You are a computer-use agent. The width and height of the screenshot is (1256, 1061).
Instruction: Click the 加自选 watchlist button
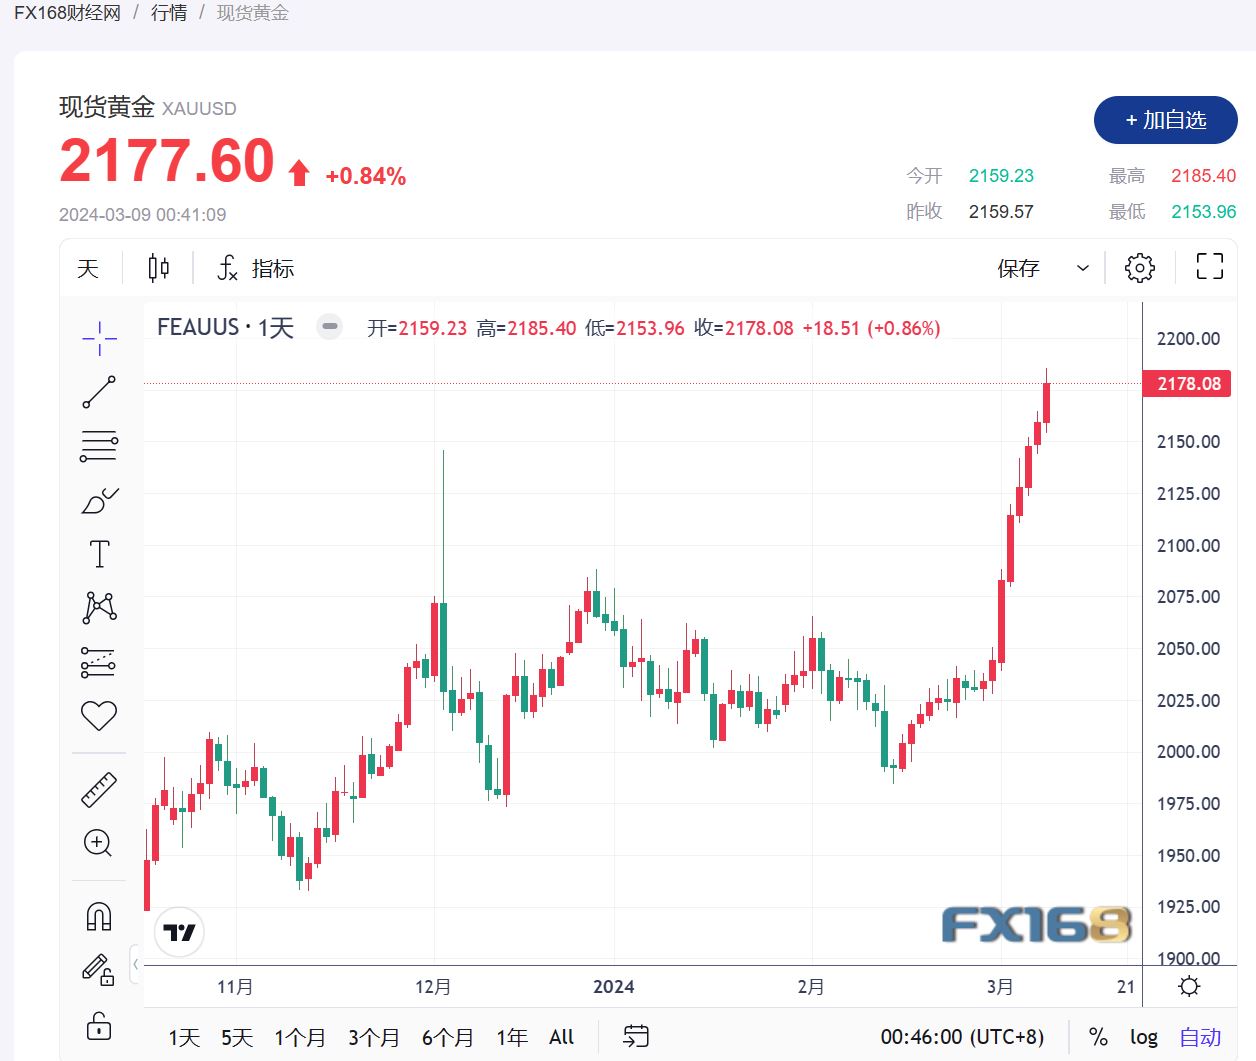tap(1165, 119)
